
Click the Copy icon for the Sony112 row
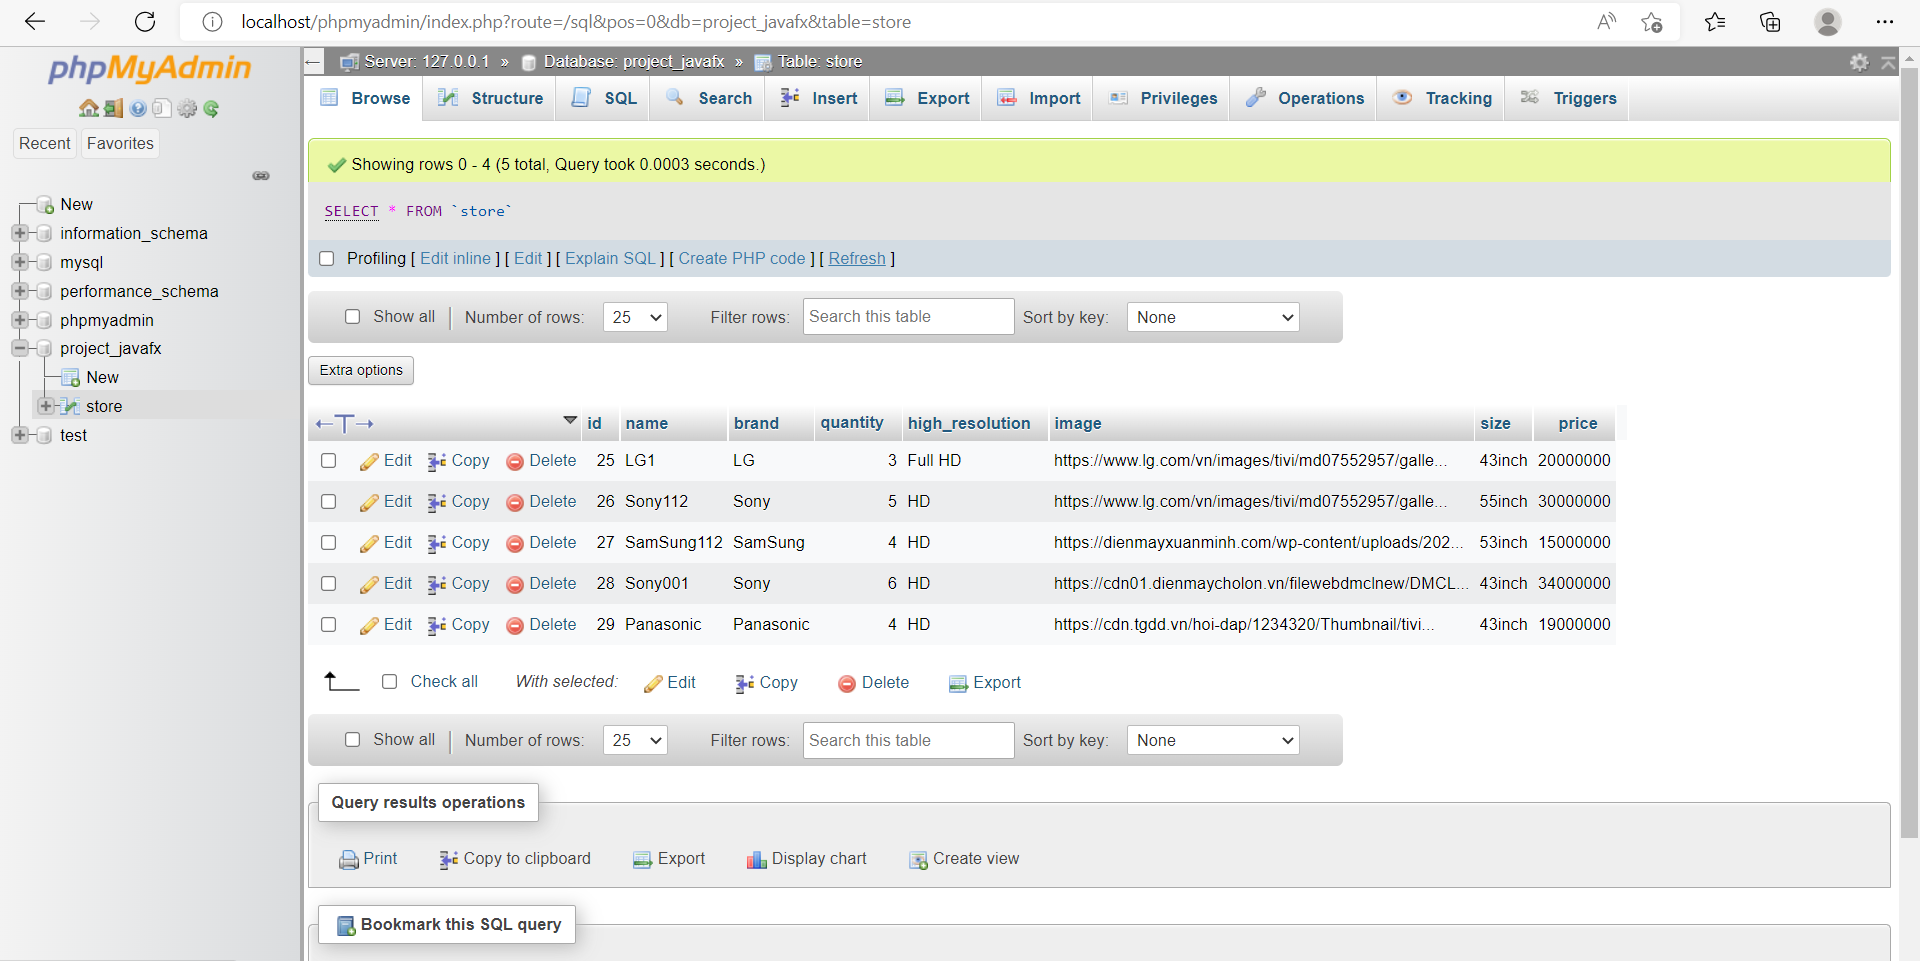(436, 502)
